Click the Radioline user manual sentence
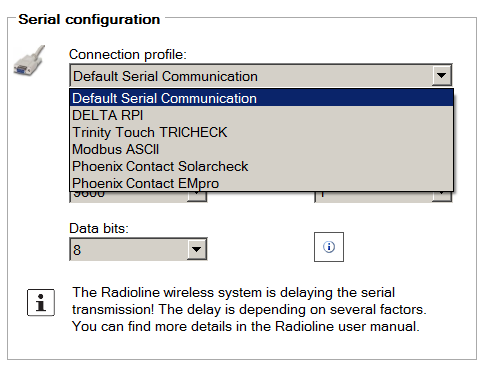The image size is (490, 366). pos(246,326)
